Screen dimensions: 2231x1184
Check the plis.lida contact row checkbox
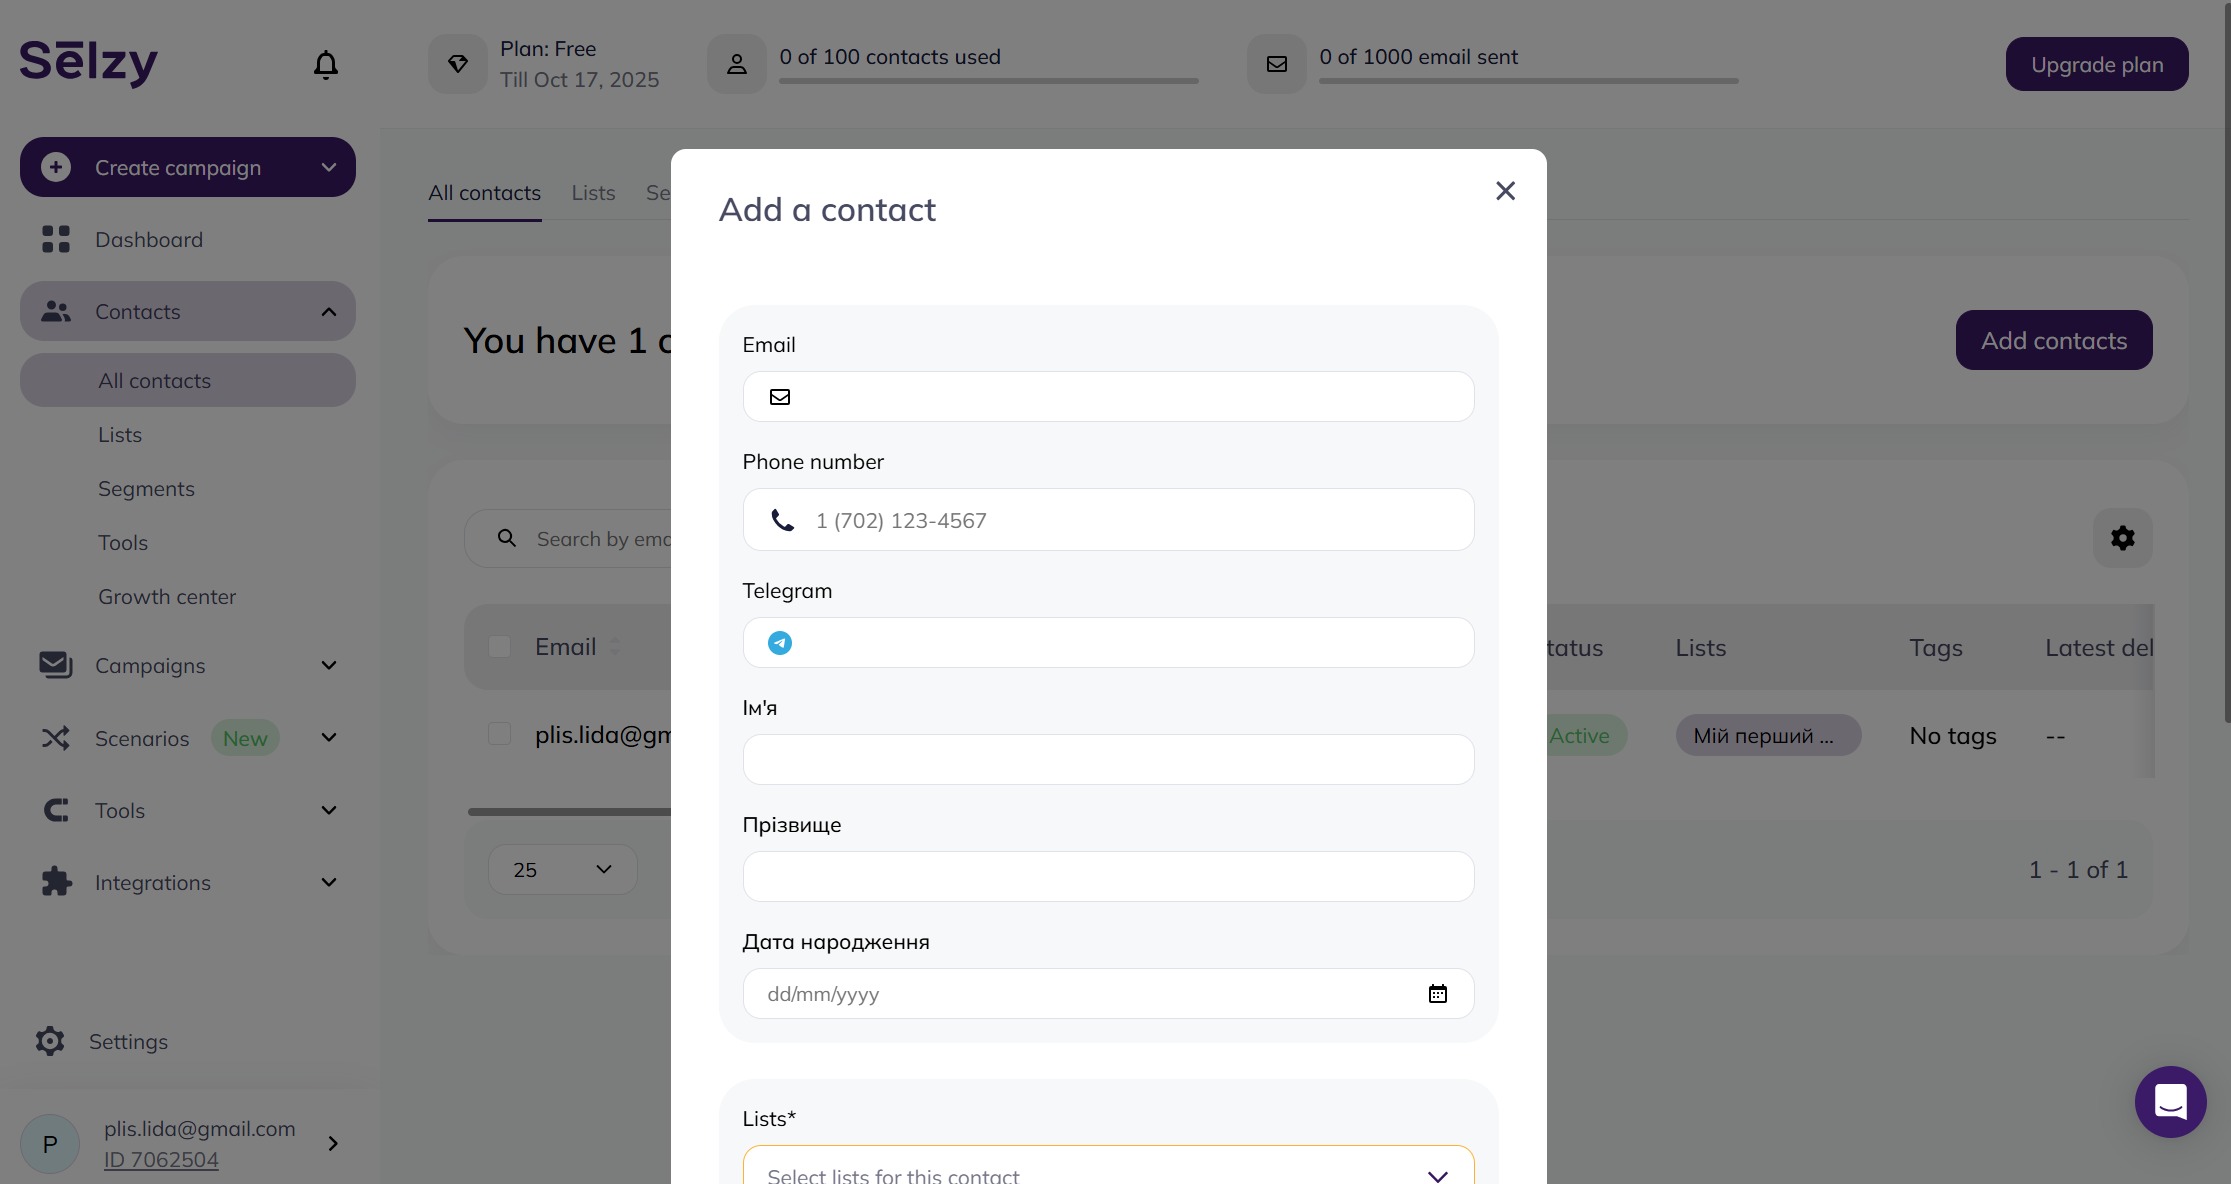point(500,734)
